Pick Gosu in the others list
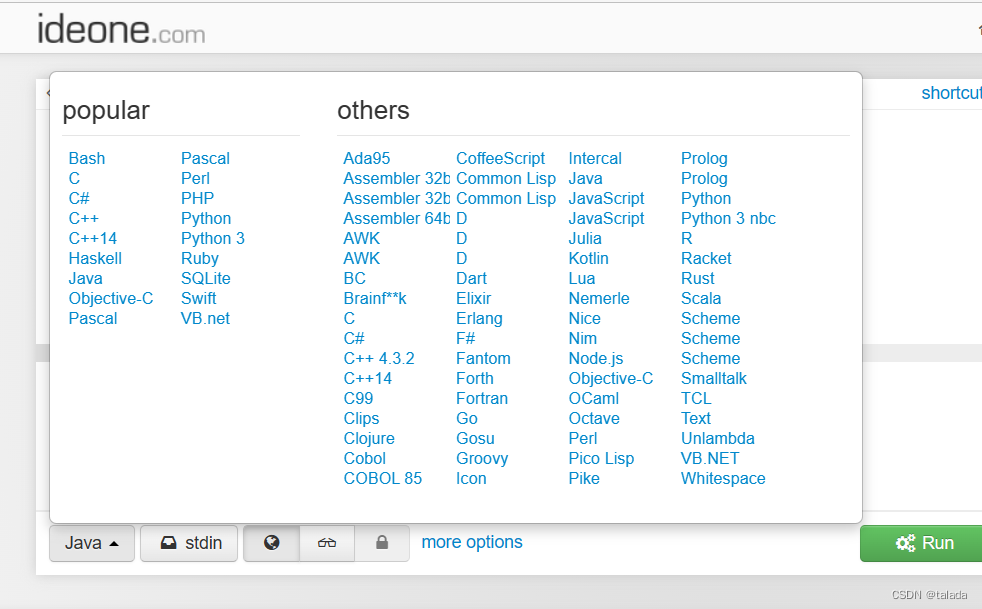 [475, 439]
